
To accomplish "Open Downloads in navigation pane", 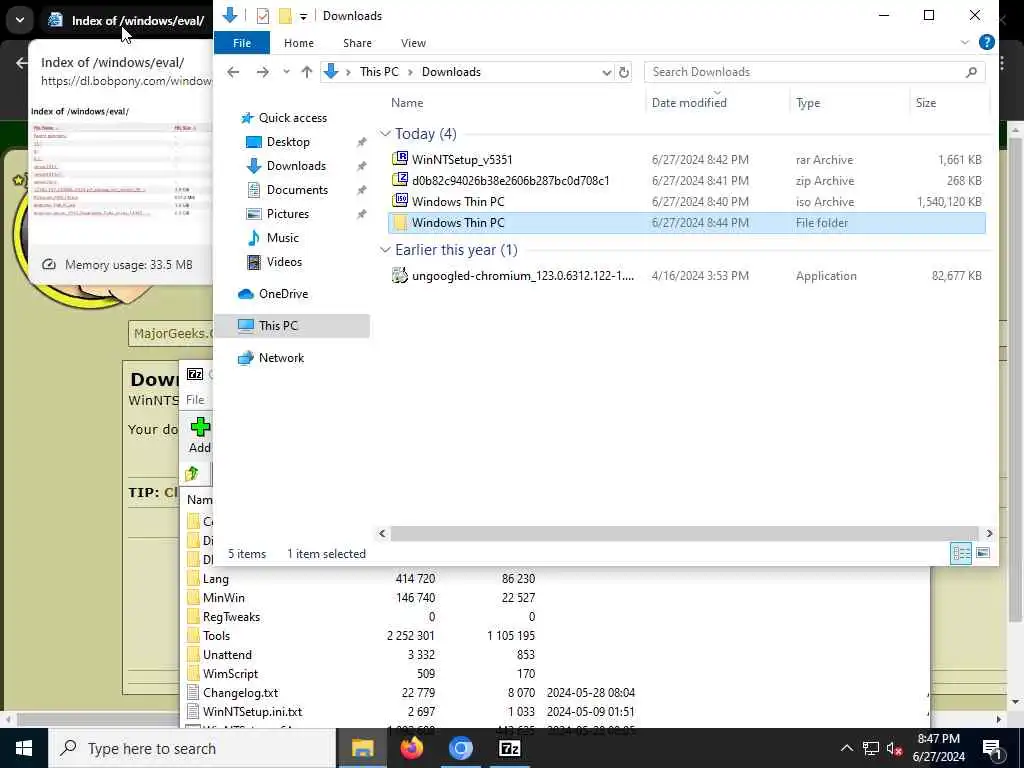I will click(x=296, y=166).
